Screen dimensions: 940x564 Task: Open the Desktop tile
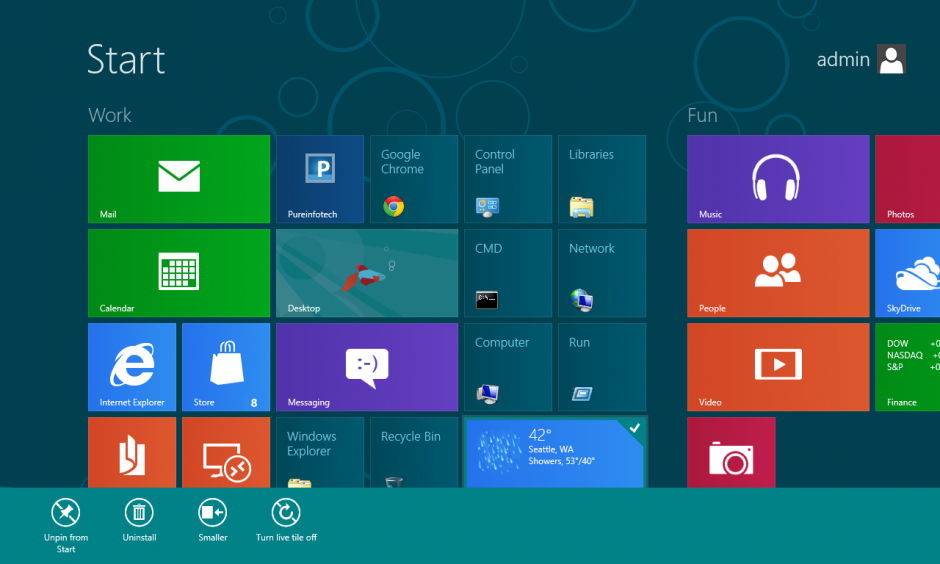(367, 273)
